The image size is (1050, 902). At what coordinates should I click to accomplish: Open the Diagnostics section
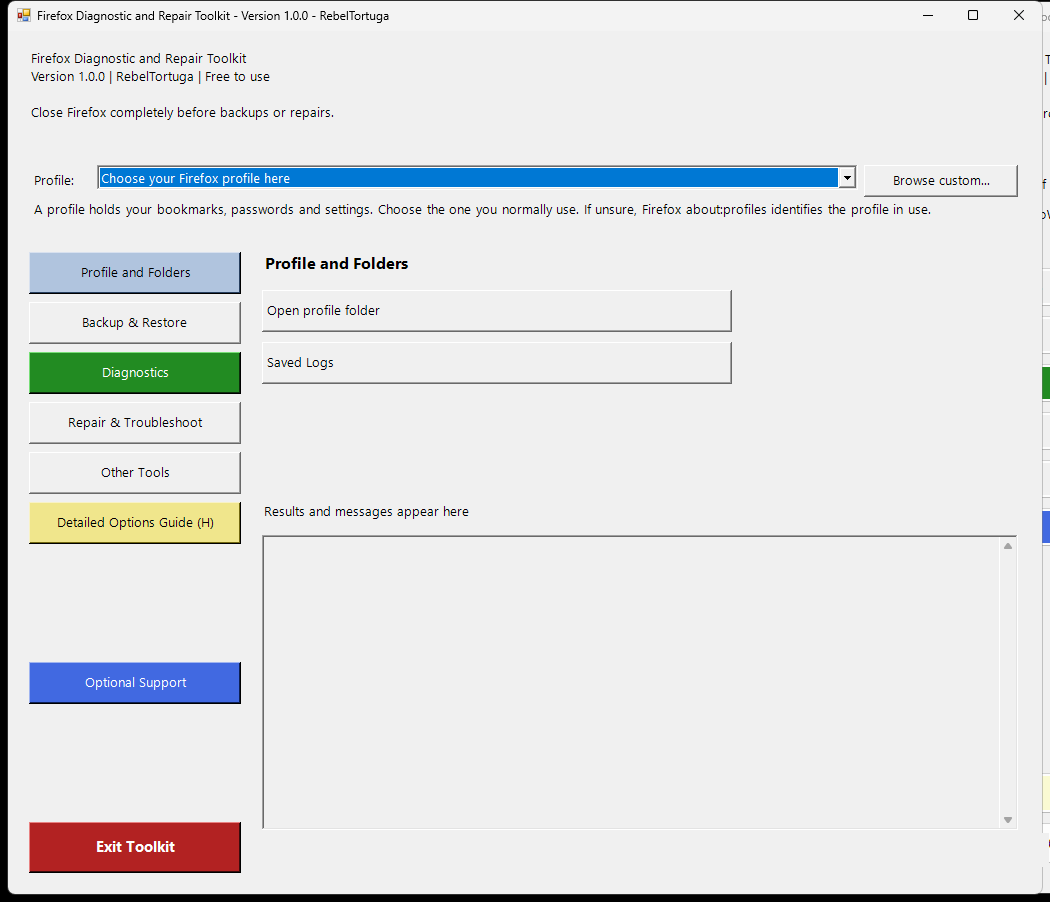(135, 372)
